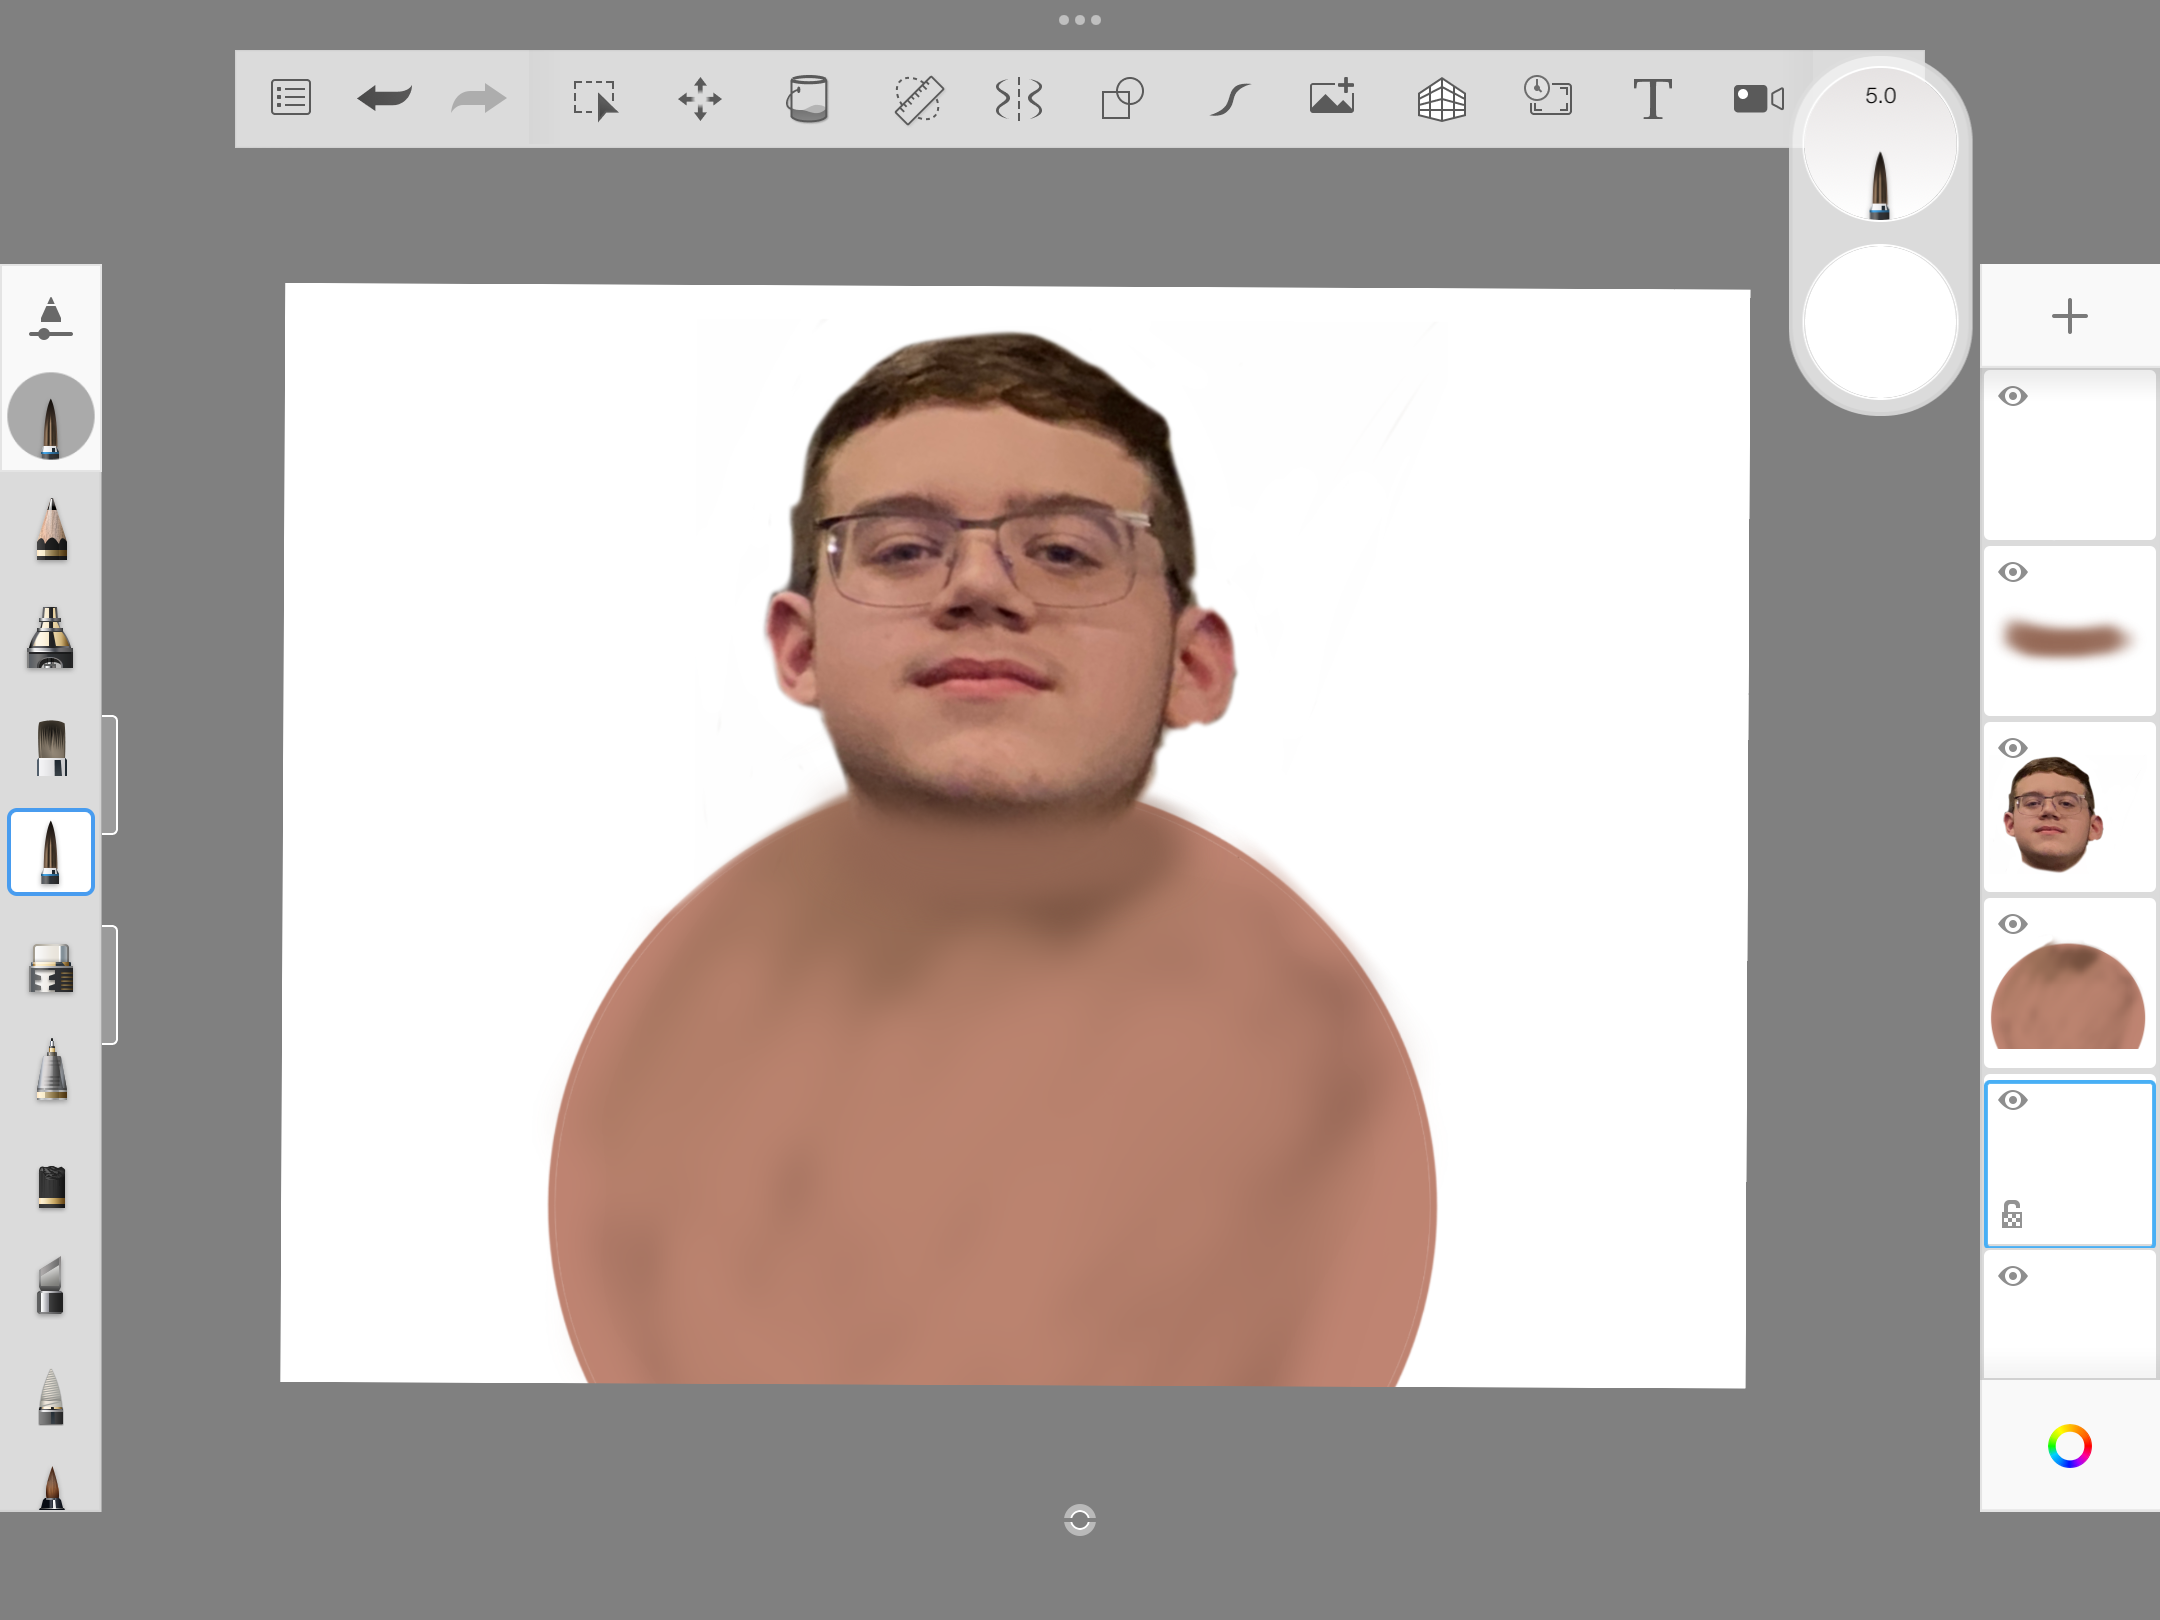Choose the gold-banded marker brush
Image resolution: width=2160 pixels, height=1620 pixels.
51,638
